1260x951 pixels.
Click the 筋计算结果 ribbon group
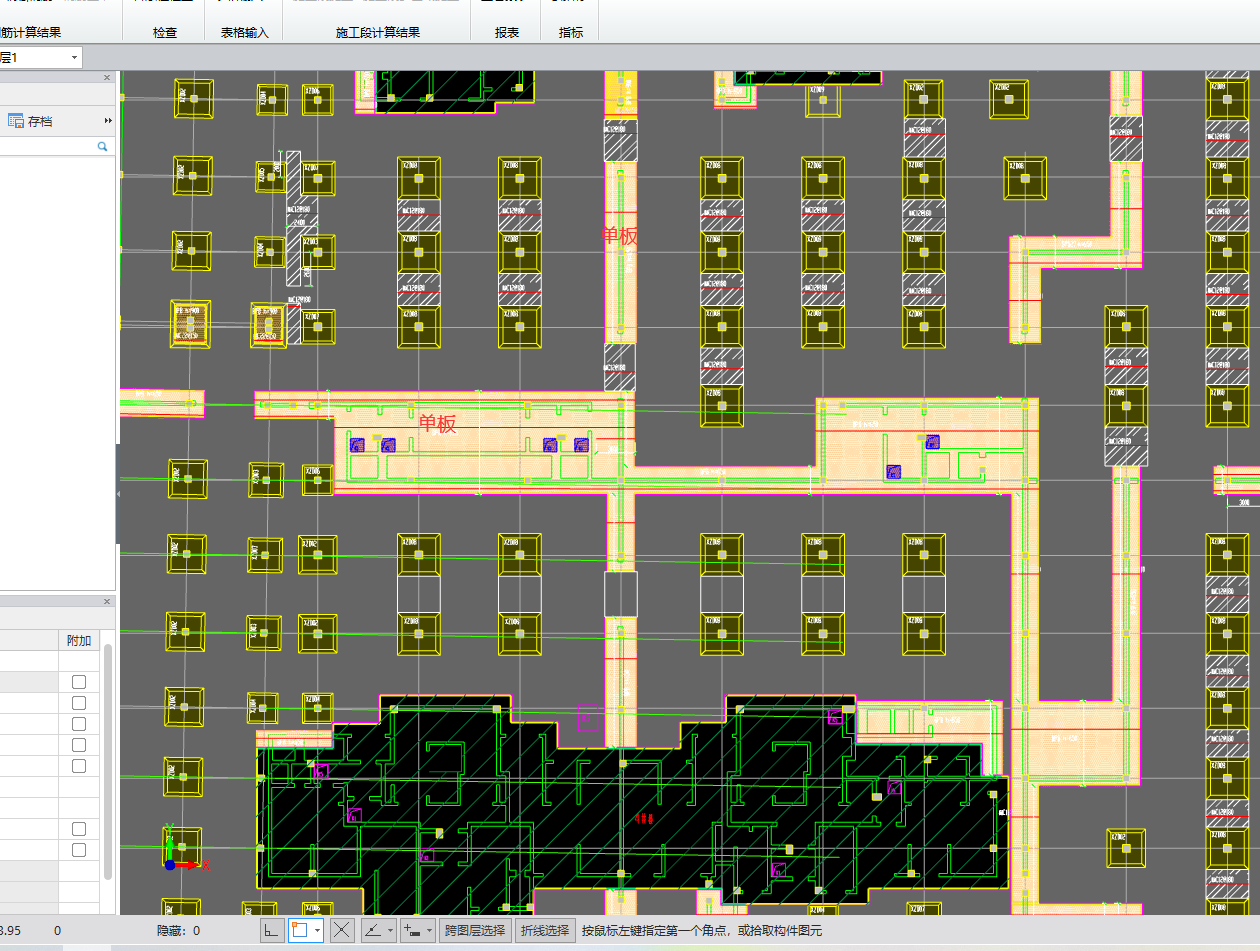pos(31,33)
